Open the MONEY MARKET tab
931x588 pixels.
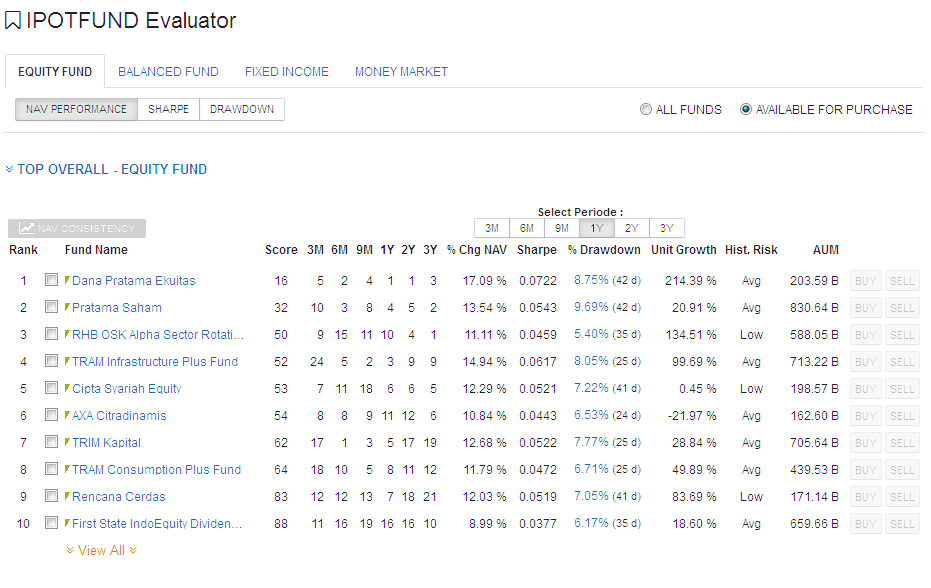pyautogui.click(x=401, y=72)
